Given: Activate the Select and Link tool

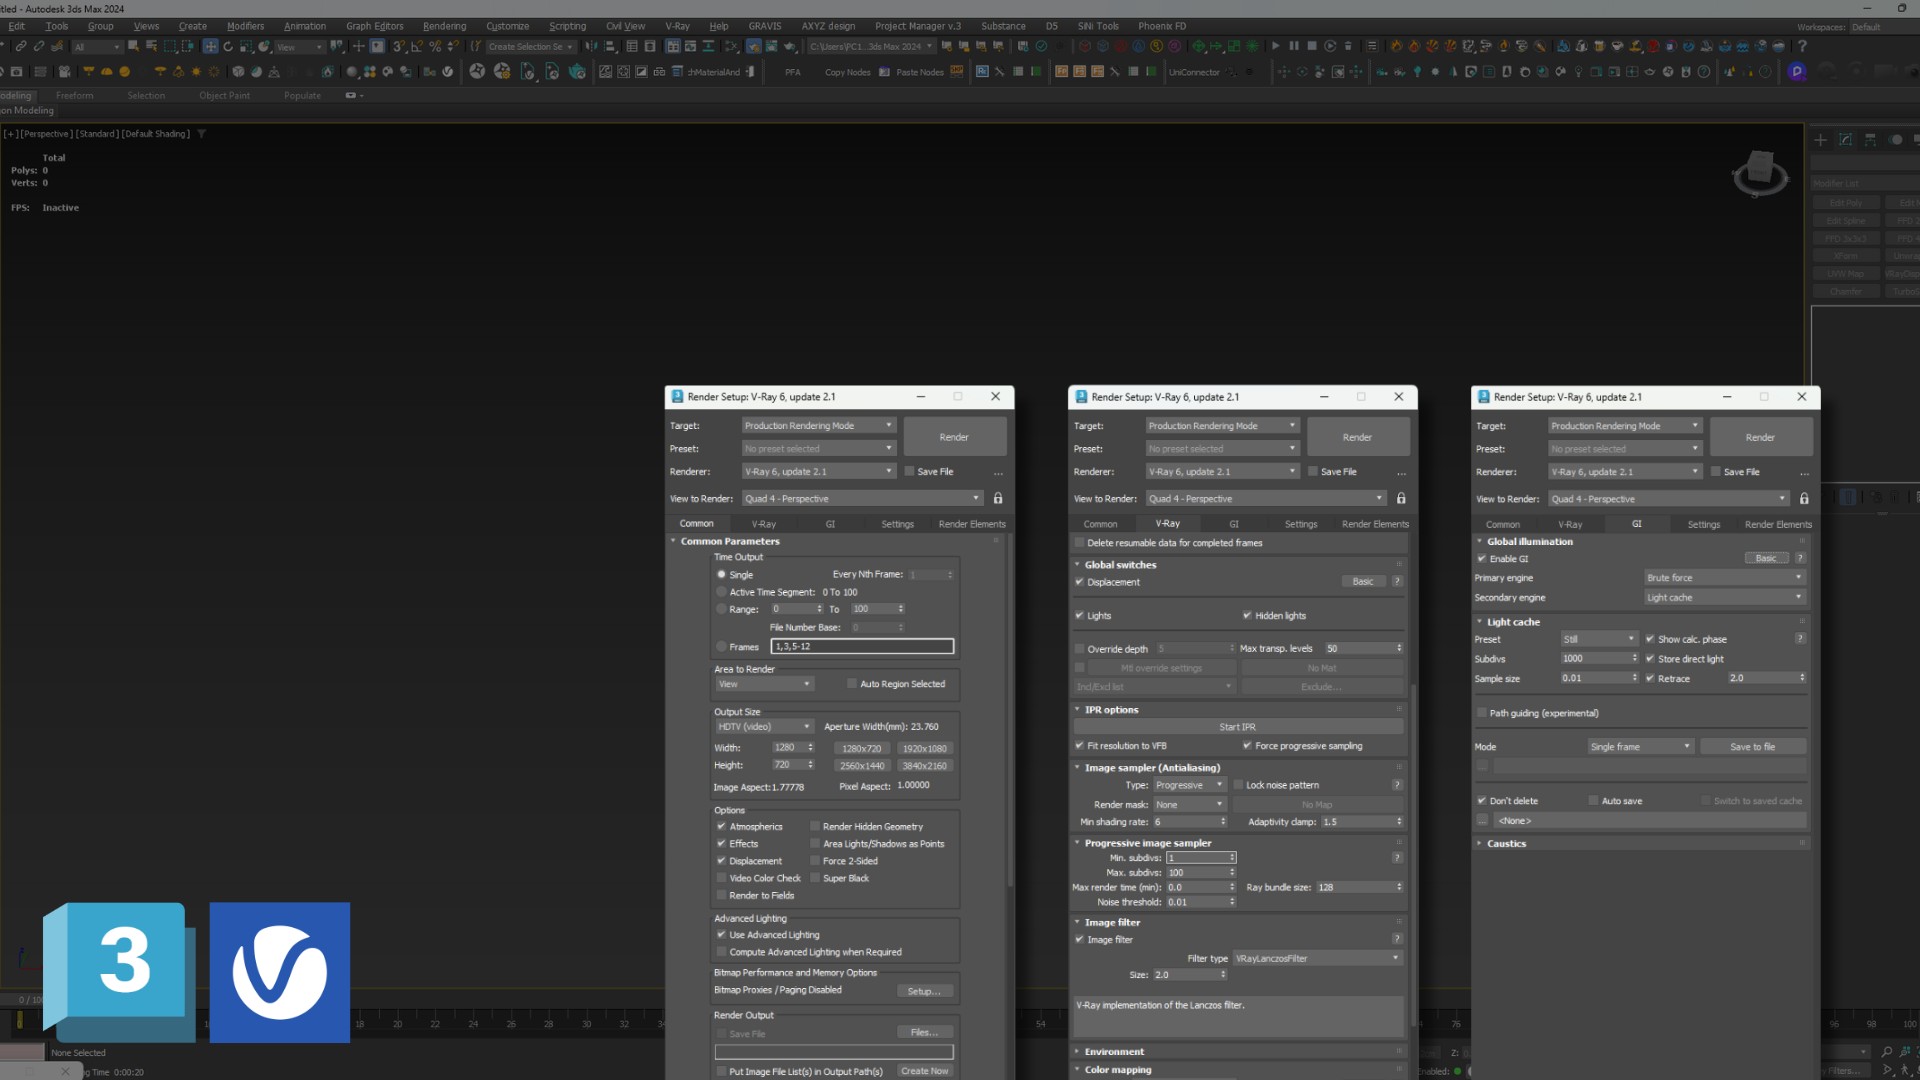Looking at the screenshot, I should pos(21,46).
